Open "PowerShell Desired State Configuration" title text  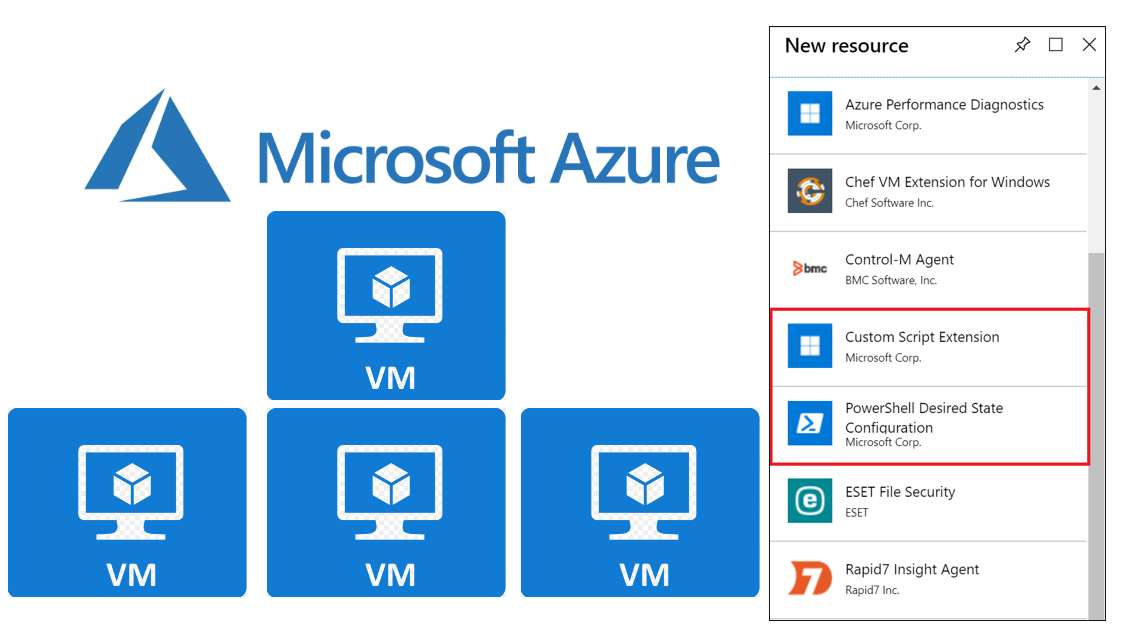coord(923,417)
